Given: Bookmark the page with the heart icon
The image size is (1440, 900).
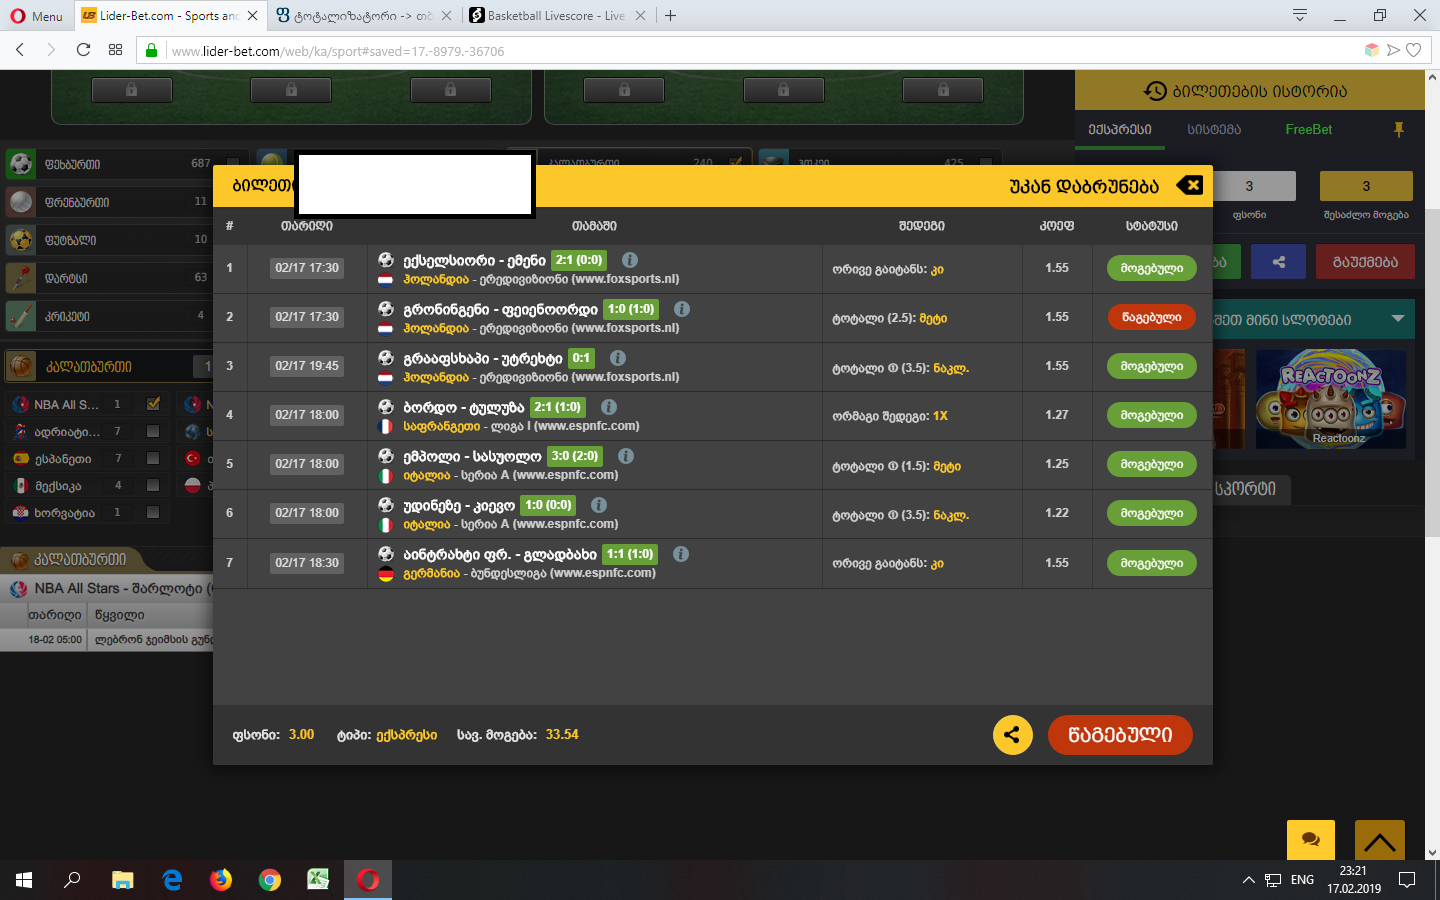Looking at the screenshot, I should (1413, 50).
